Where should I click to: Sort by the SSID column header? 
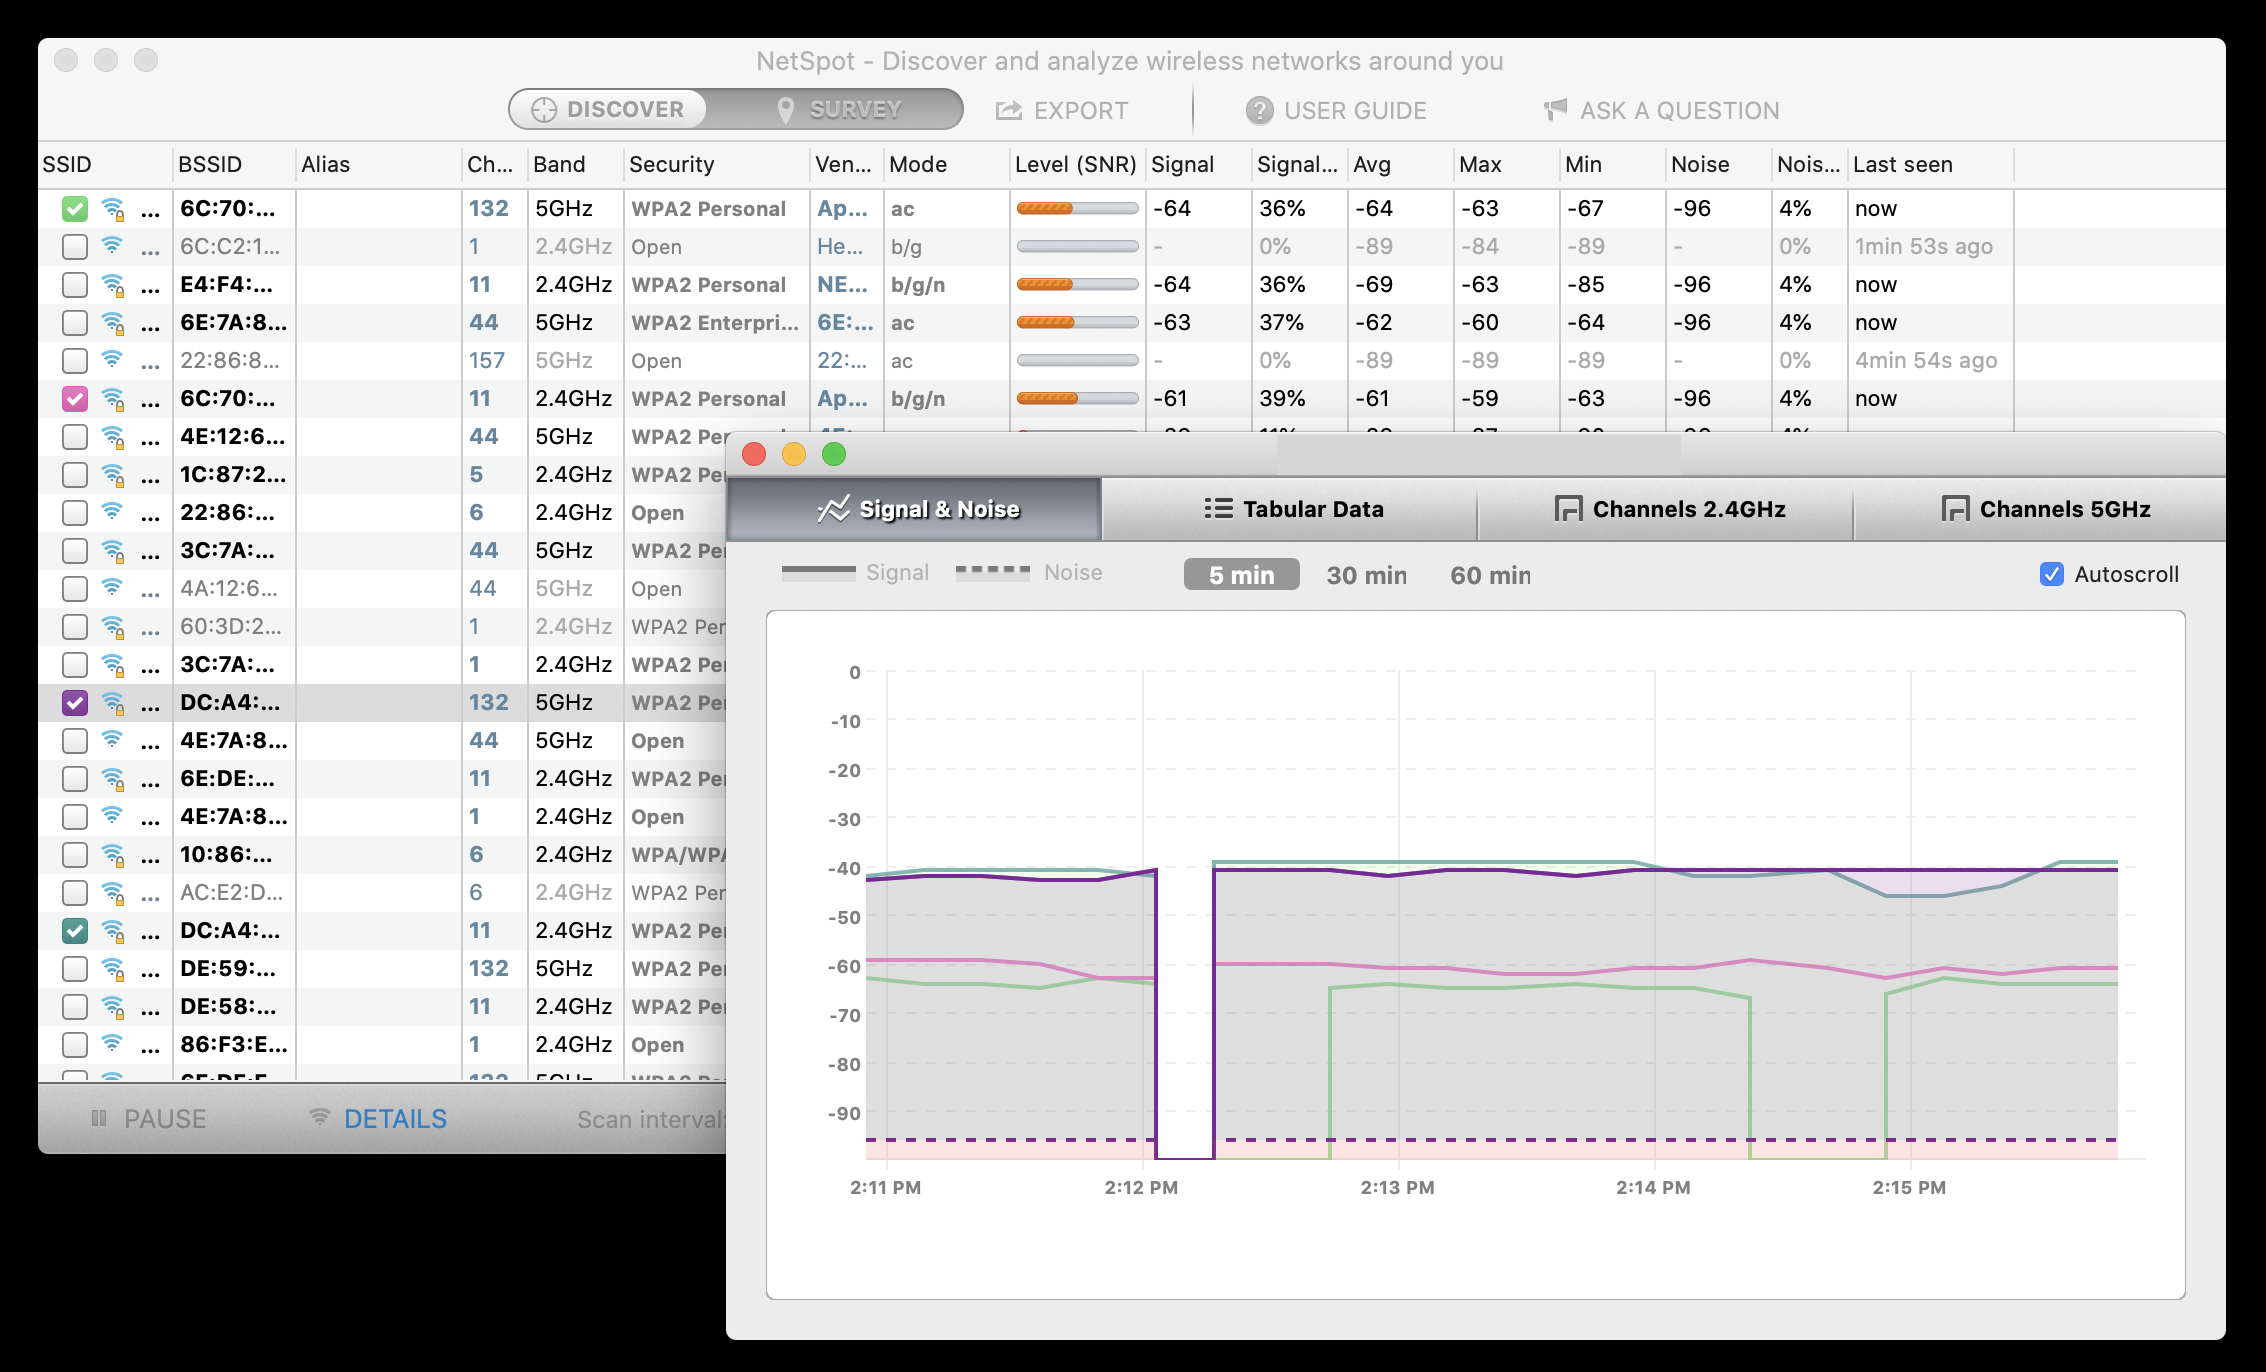point(105,165)
